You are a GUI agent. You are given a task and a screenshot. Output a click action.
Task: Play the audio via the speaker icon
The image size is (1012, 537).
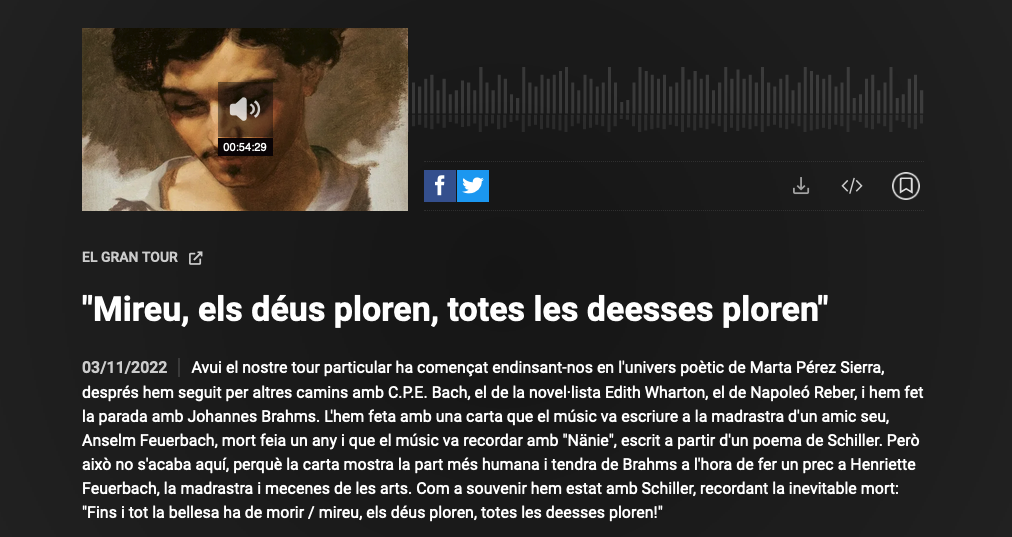[x=245, y=109]
